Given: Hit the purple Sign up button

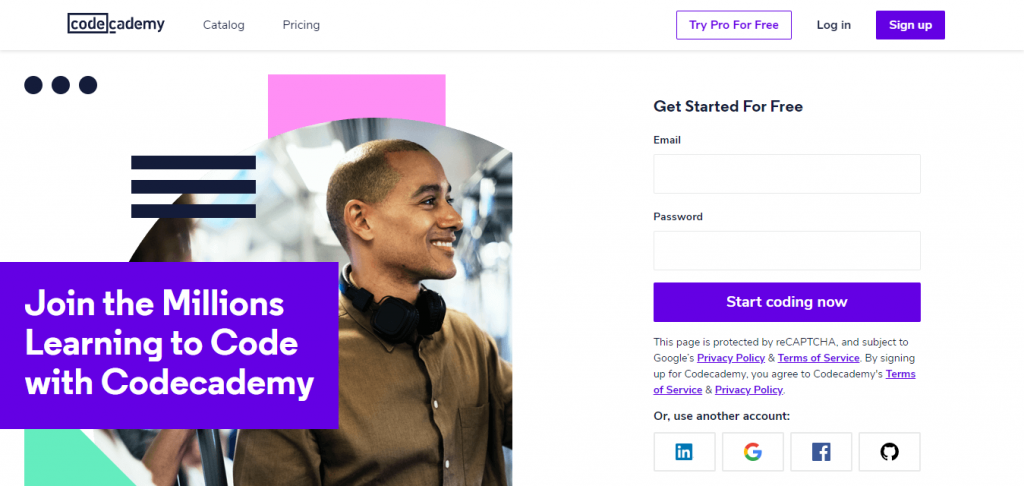Looking at the screenshot, I should click(910, 25).
